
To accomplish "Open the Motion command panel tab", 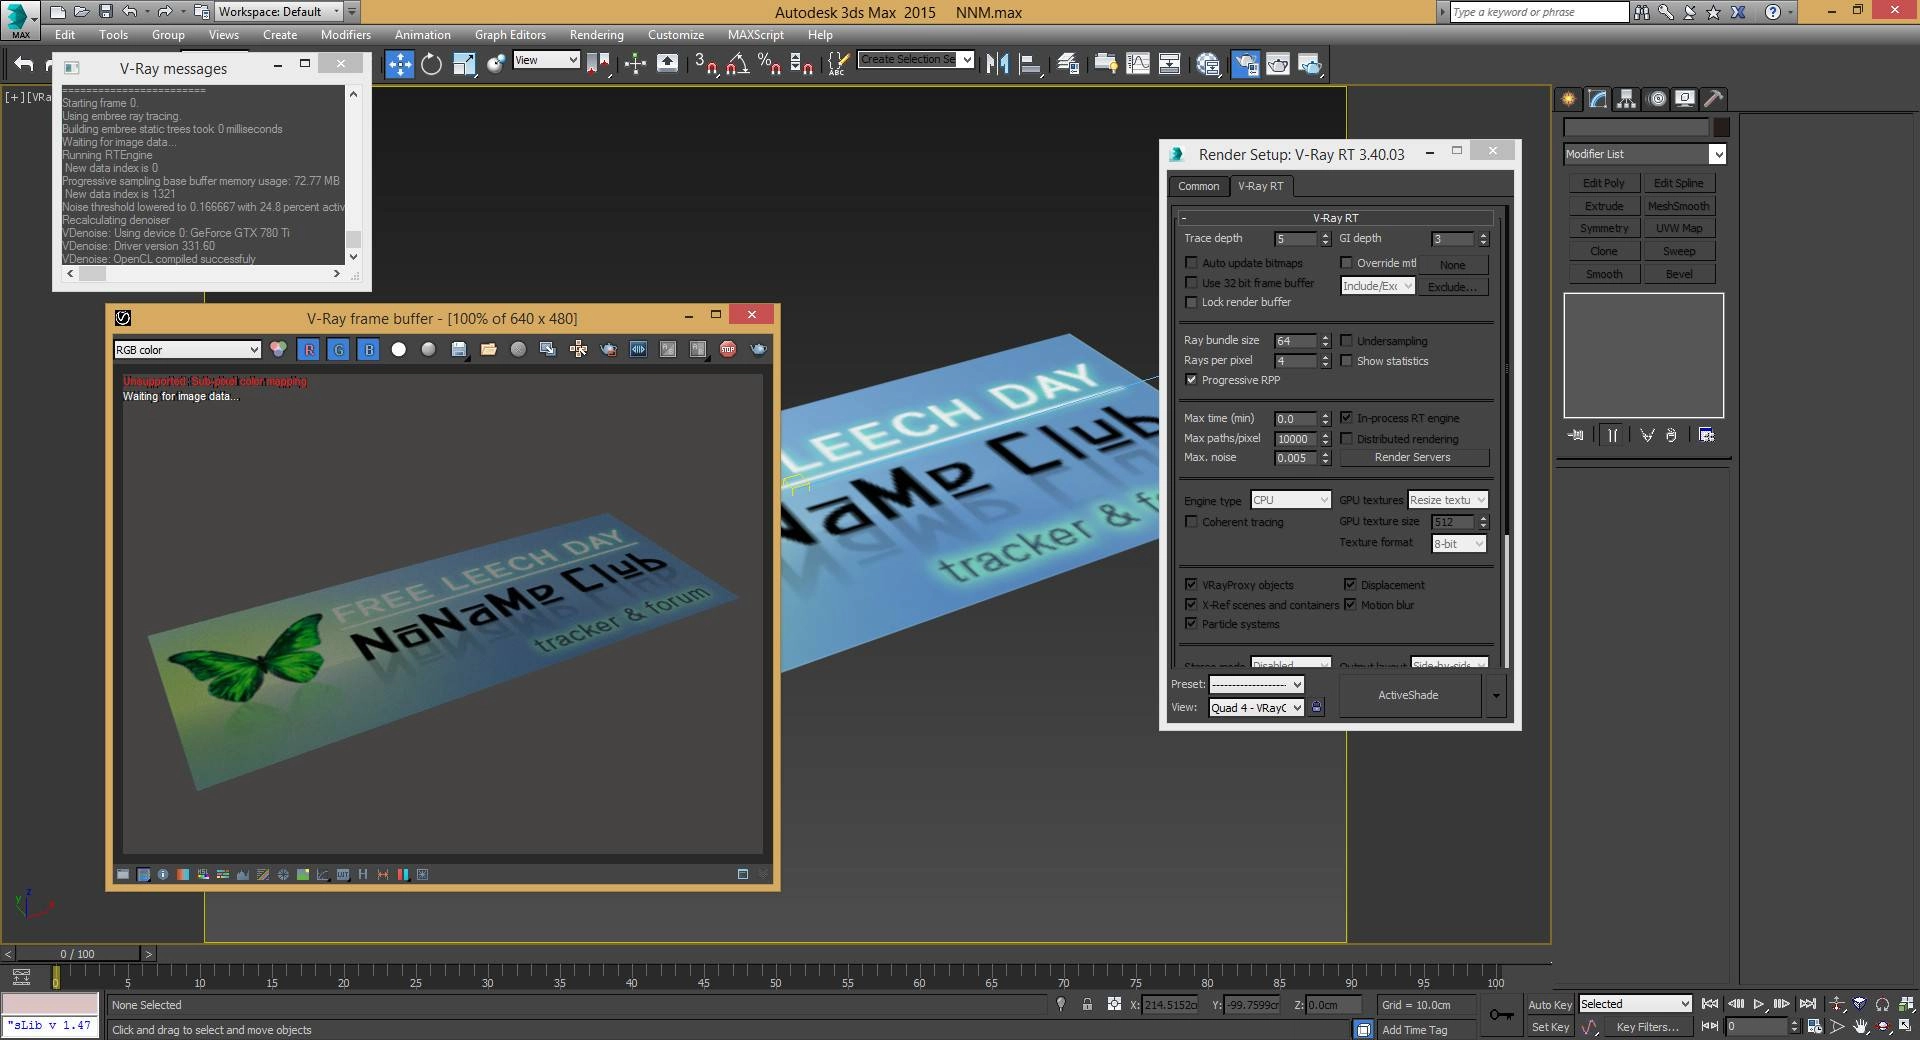I will [x=1657, y=98].
